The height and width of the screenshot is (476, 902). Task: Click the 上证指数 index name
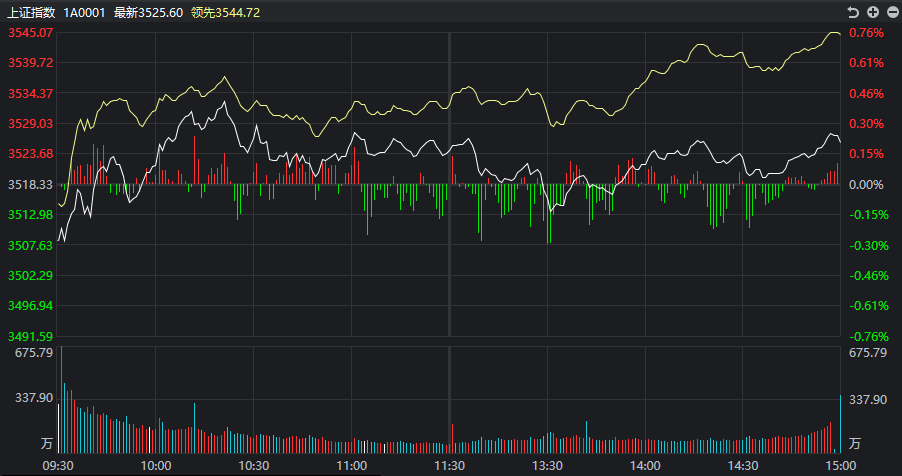tap(31, 12)
